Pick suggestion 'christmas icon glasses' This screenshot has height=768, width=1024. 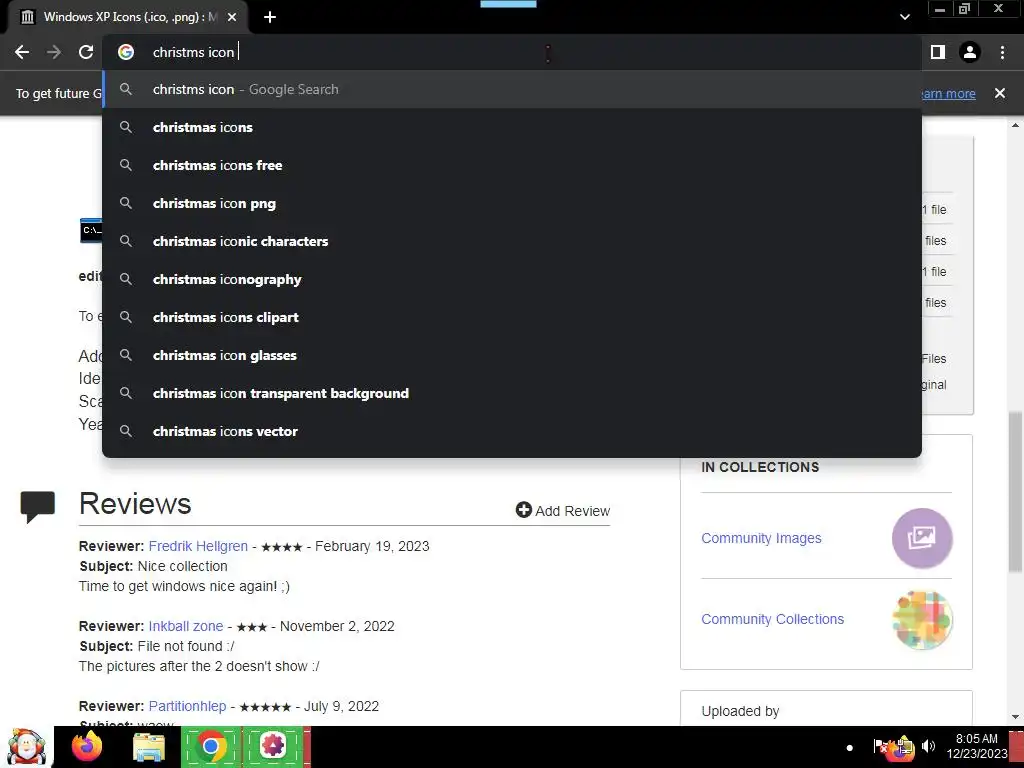(512, 355)
